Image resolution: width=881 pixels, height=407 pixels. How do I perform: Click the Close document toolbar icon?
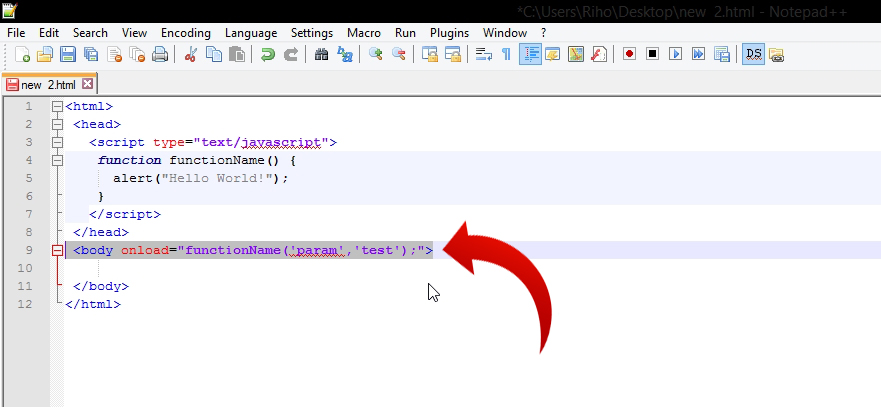tap(115, 55)
